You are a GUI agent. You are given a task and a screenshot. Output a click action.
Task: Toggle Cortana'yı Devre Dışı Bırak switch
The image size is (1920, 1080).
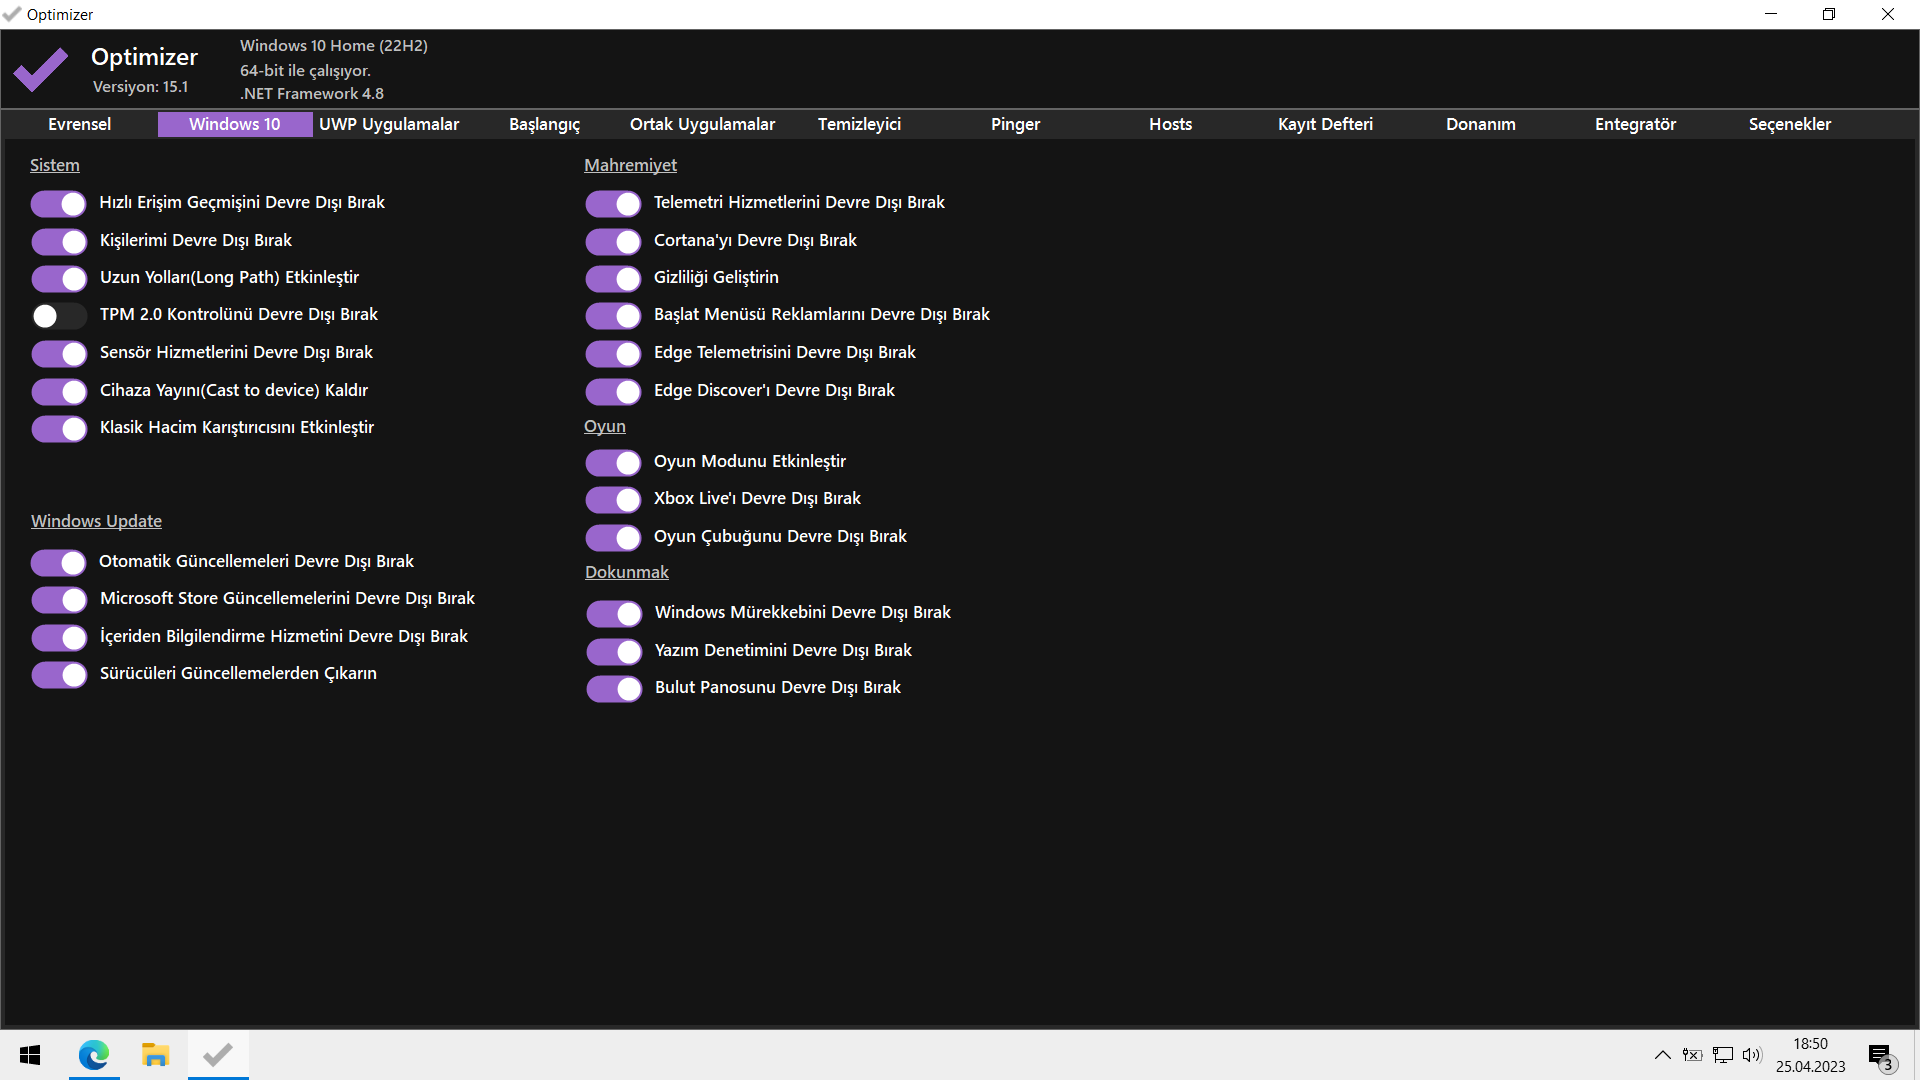pos(613,242)
